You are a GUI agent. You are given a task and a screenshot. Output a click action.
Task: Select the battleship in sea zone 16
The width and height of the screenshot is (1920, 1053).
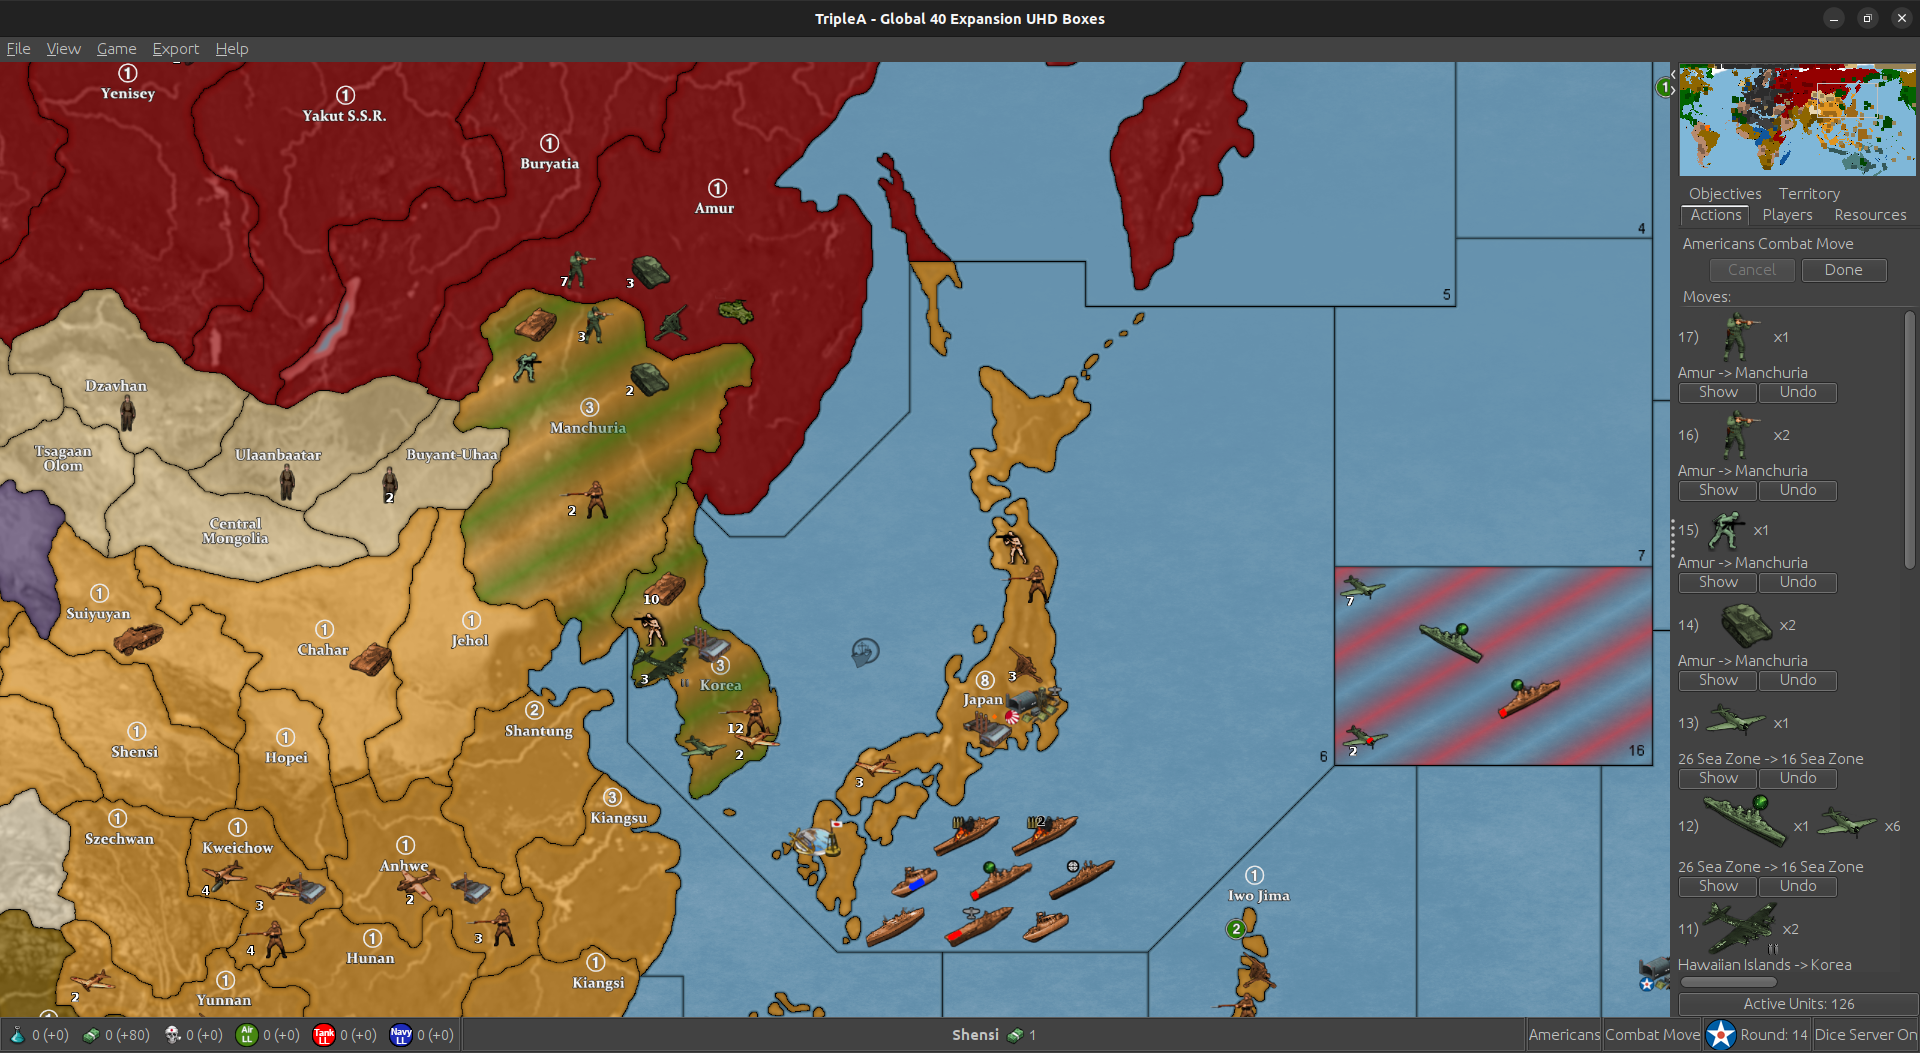(x=1451, y=641)
